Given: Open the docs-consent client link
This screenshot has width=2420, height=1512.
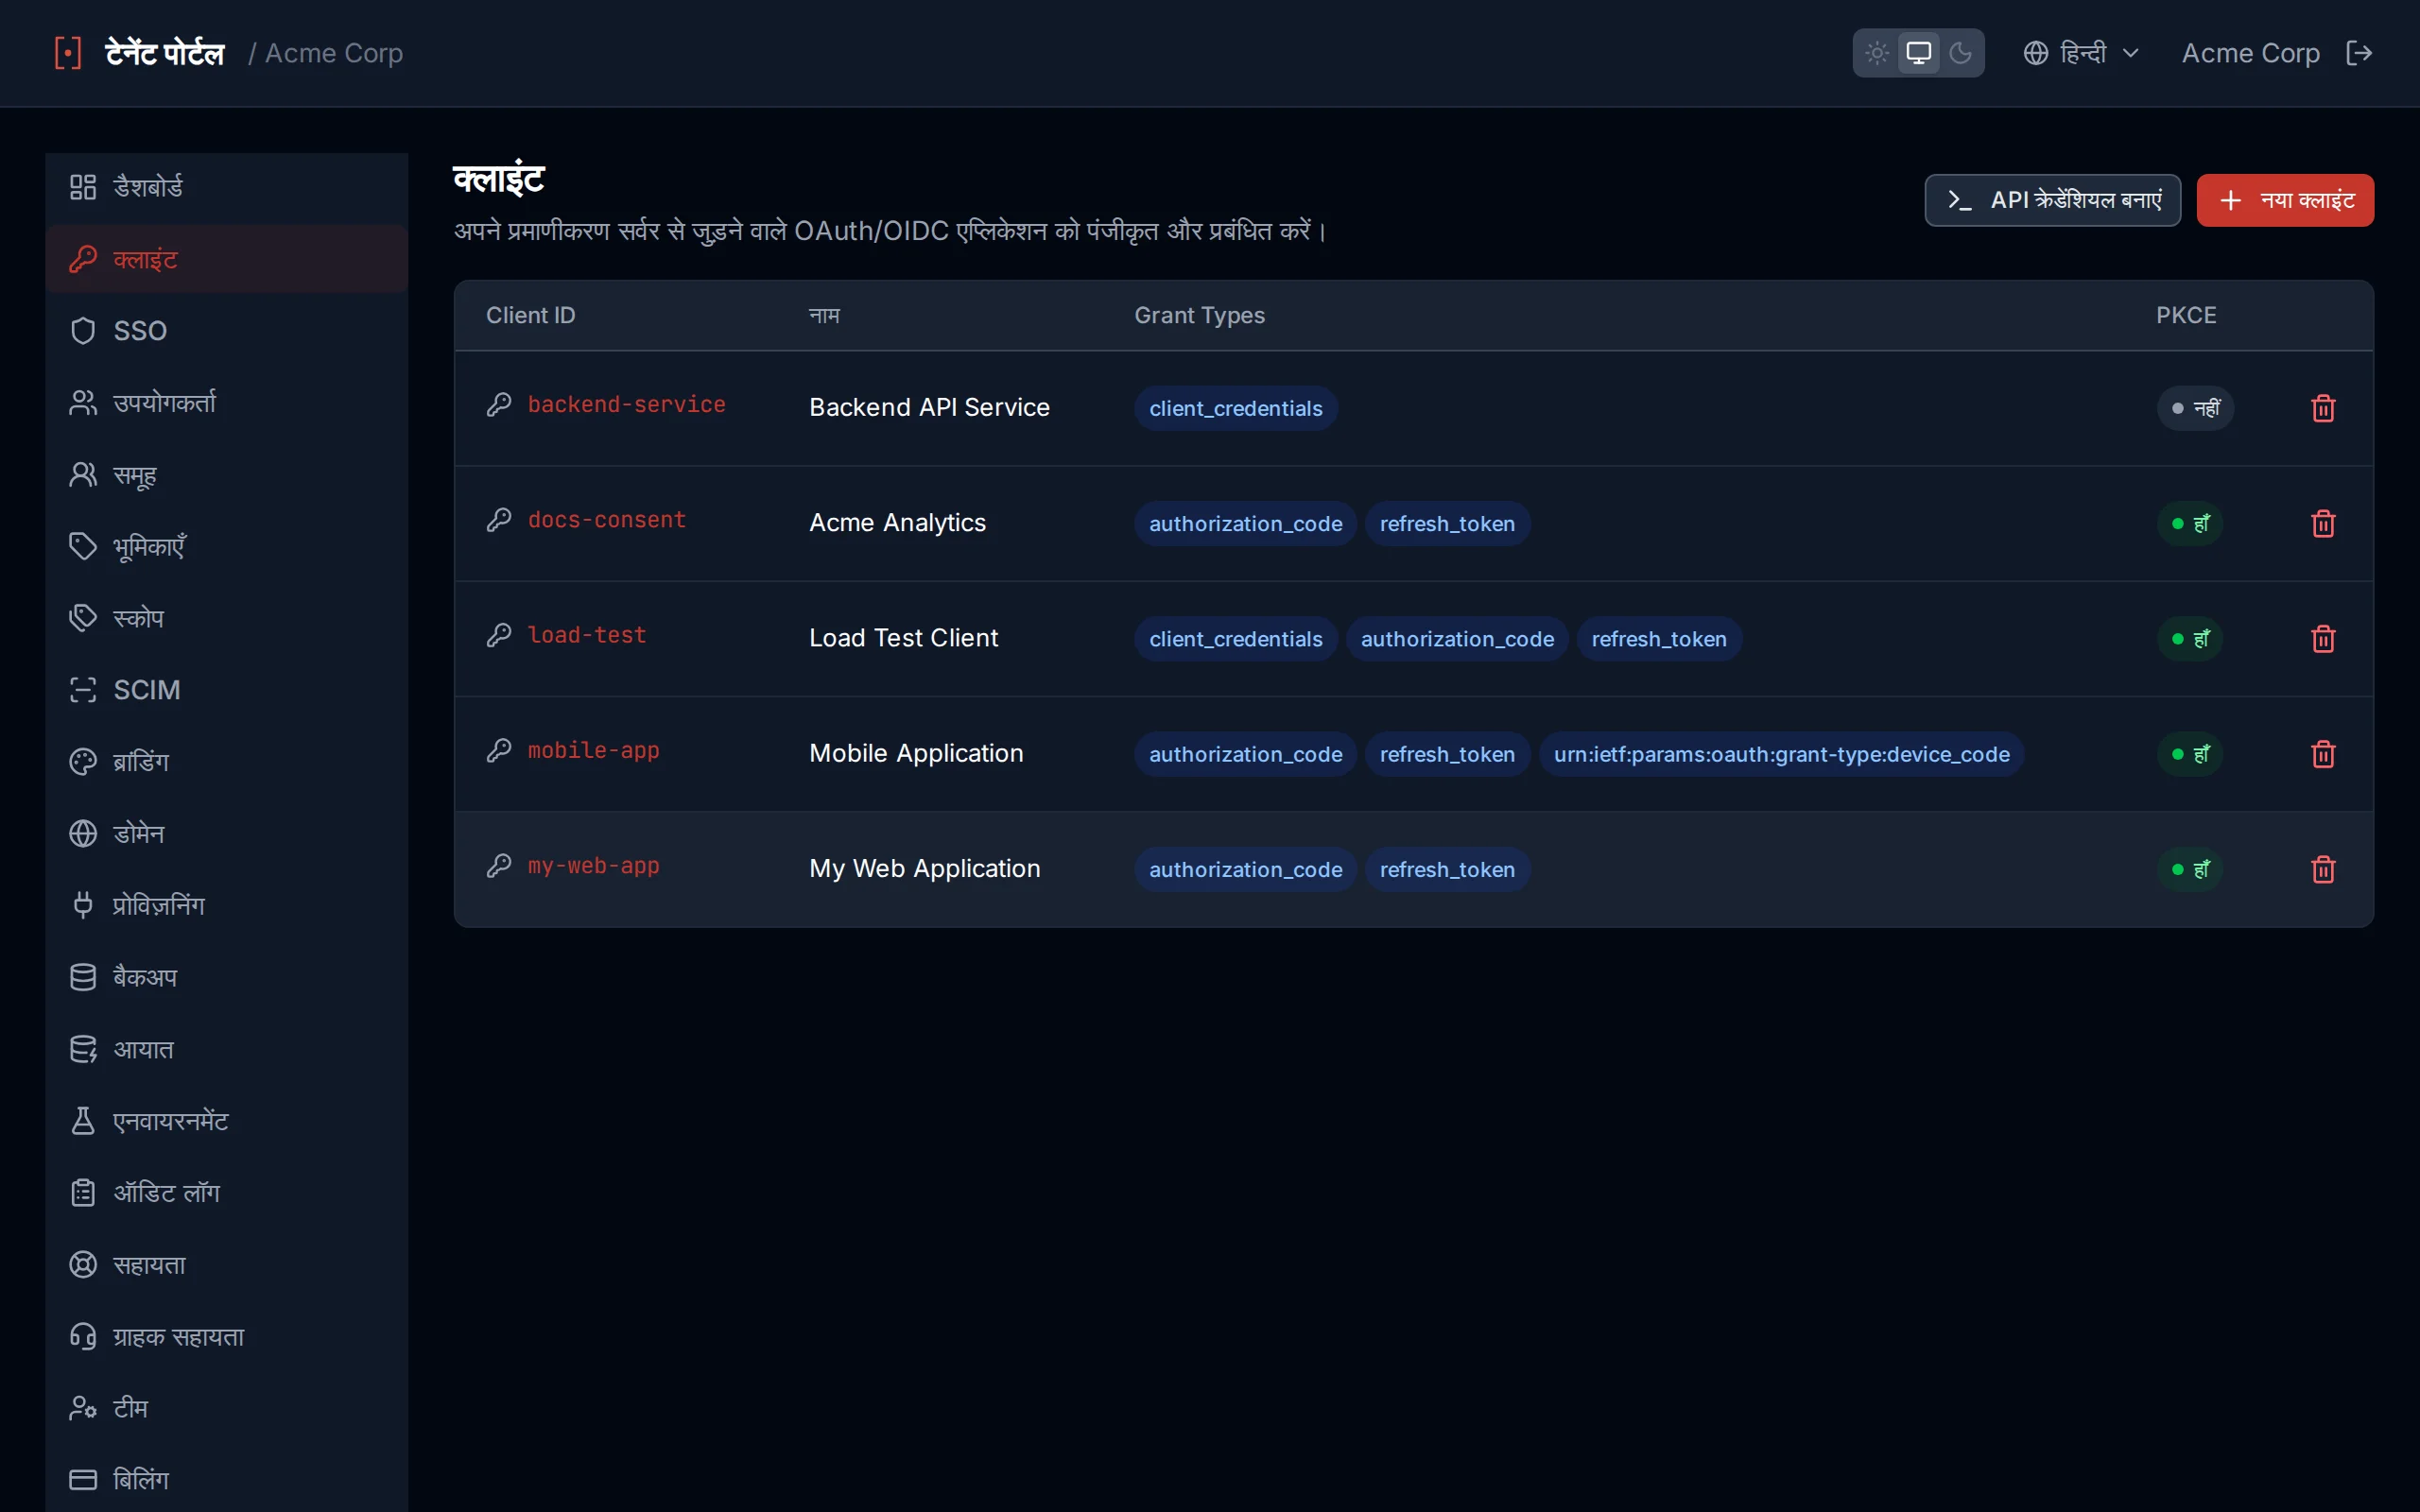Looking at the screenshot, I should coord(607,520).
